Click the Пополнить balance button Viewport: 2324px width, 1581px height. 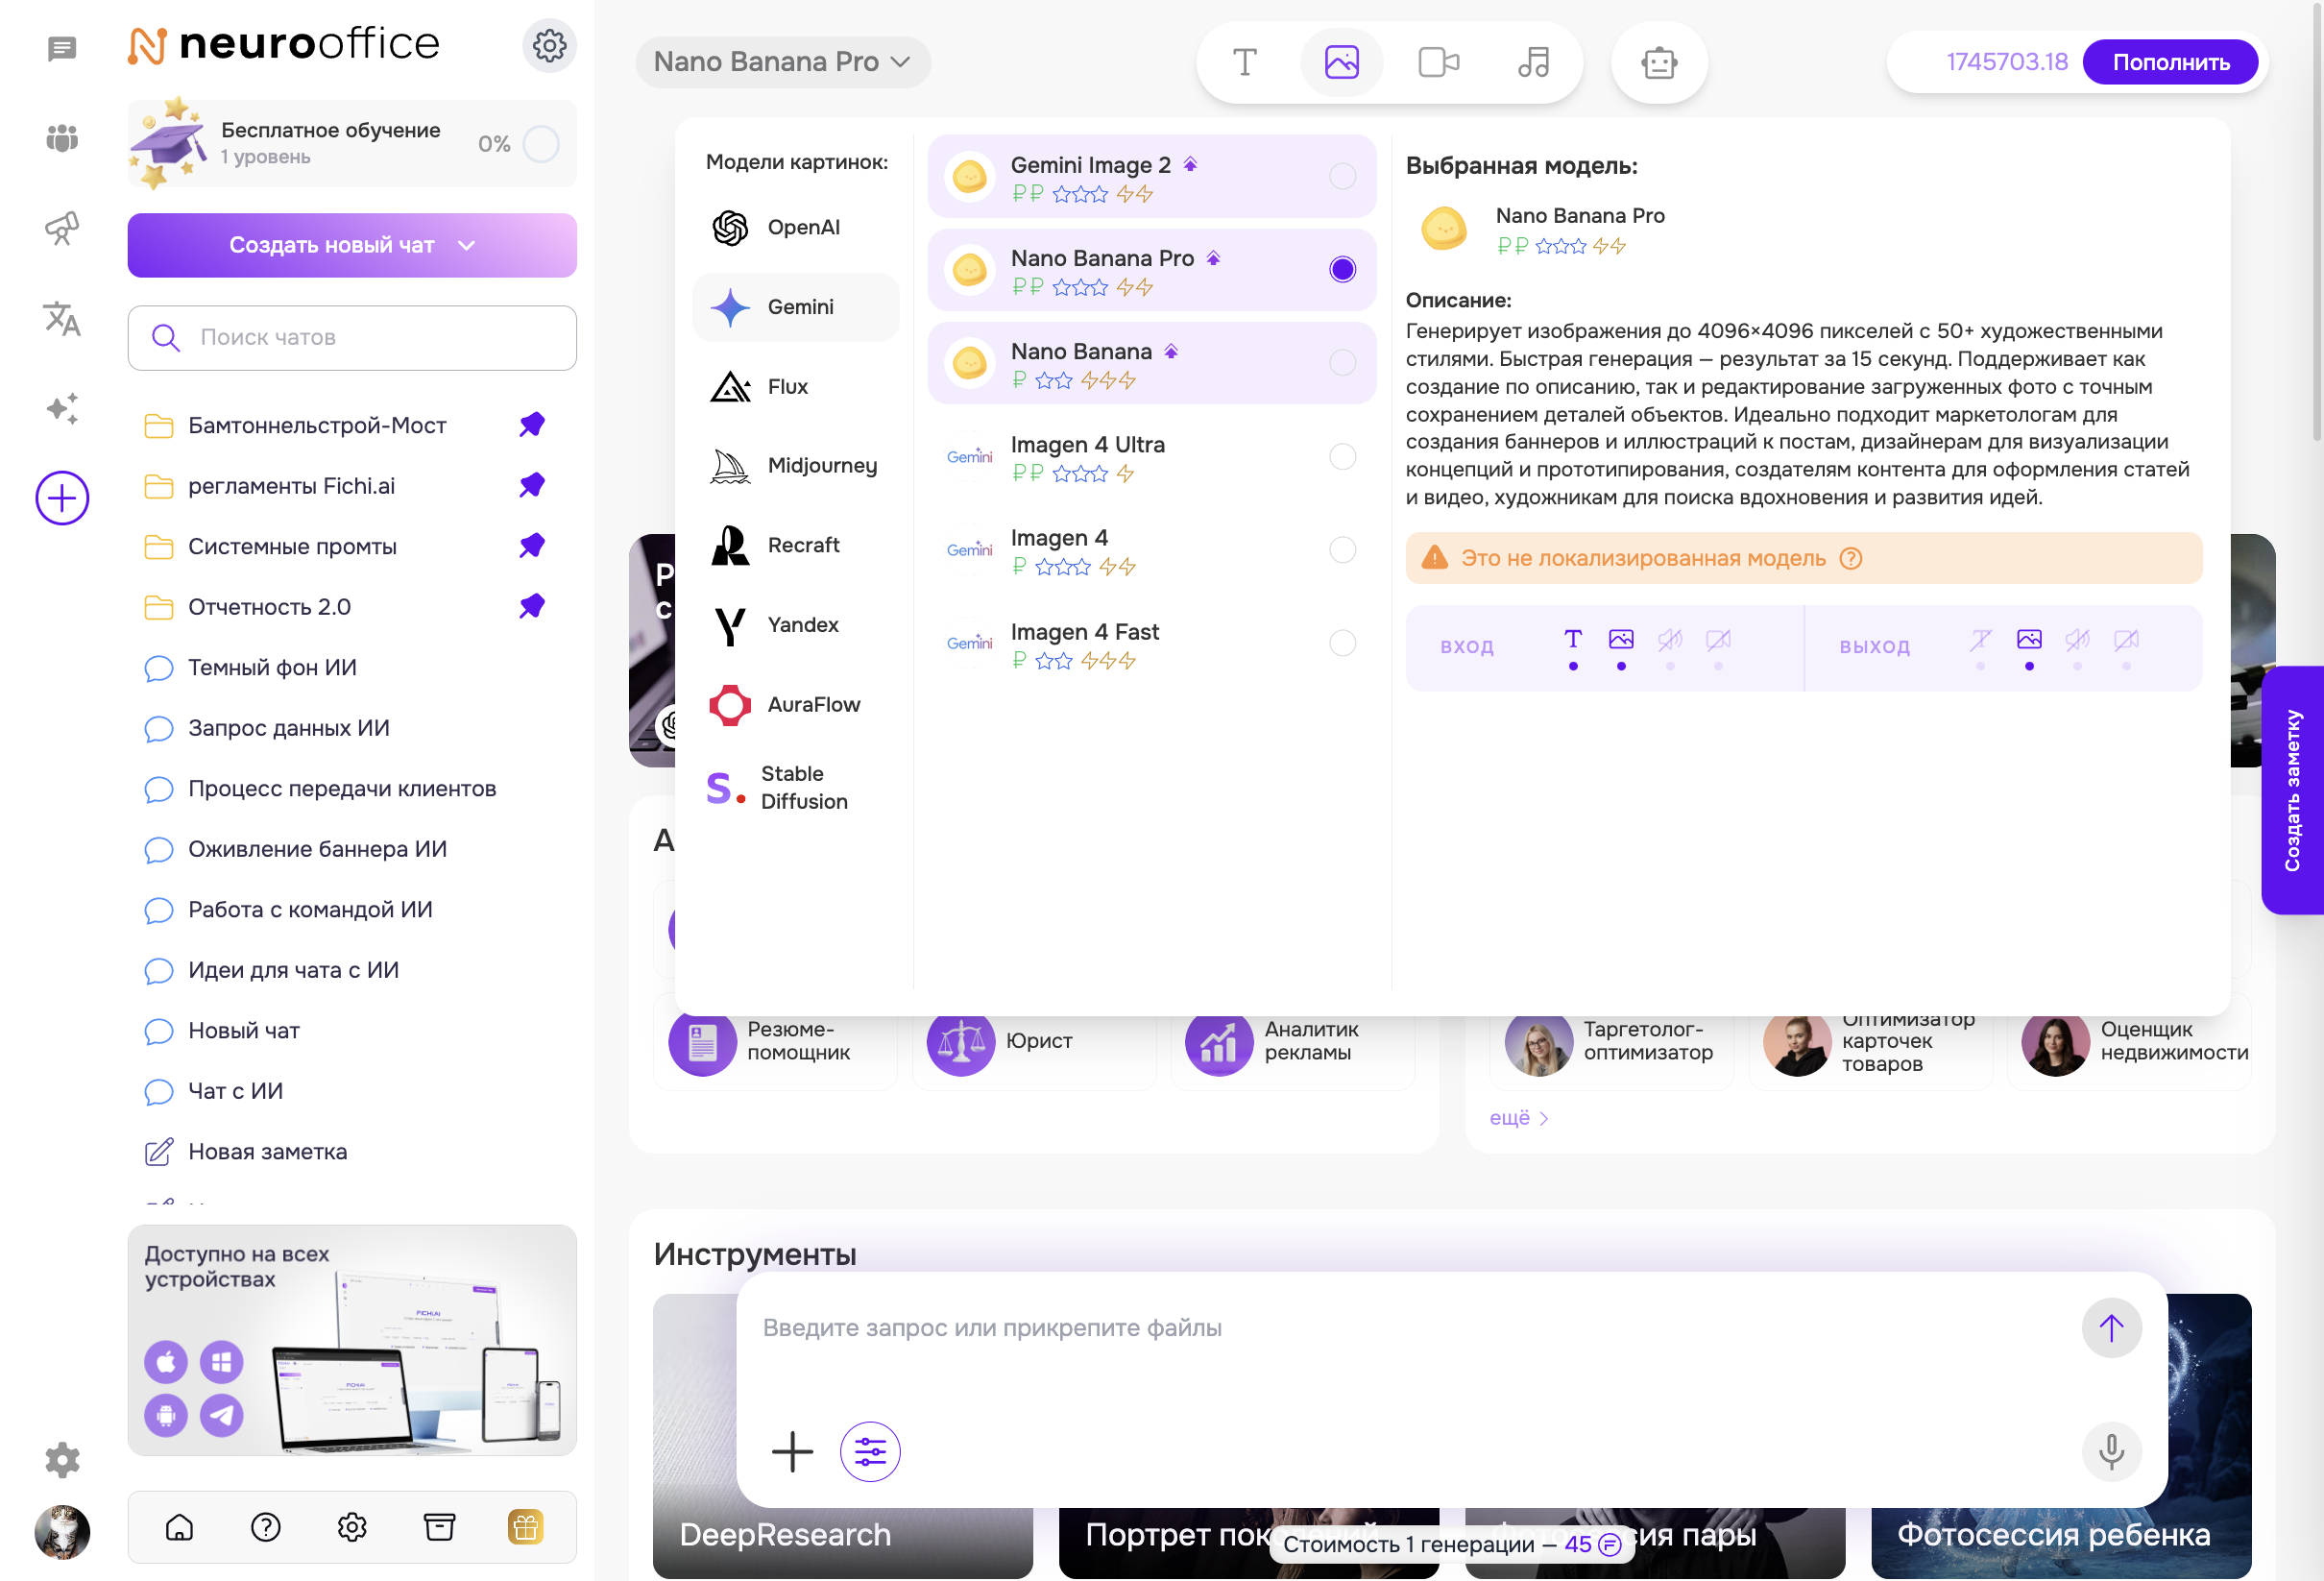click(2169, 62)
